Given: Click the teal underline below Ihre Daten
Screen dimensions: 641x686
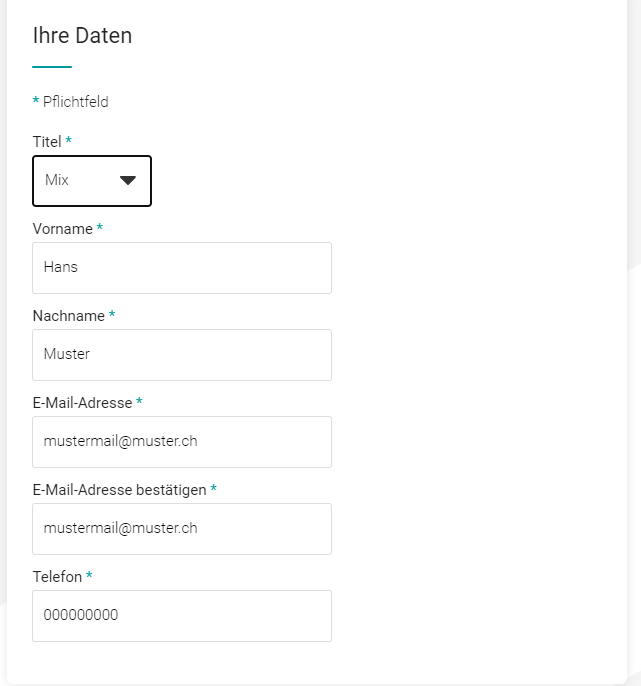Looking at the screenshot, I should [x=52, y=67].
